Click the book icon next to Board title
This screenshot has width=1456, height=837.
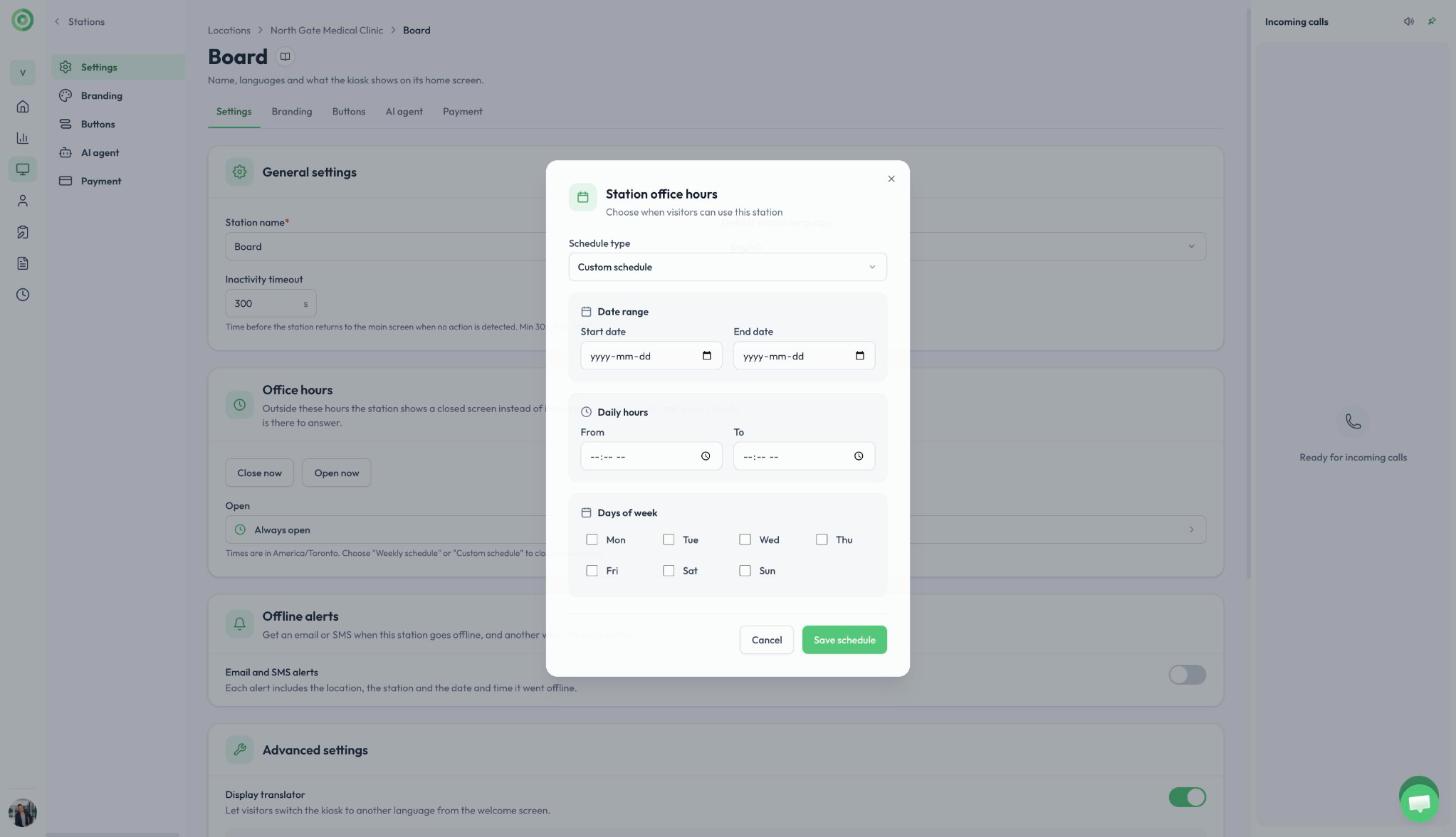click(285, 57)
